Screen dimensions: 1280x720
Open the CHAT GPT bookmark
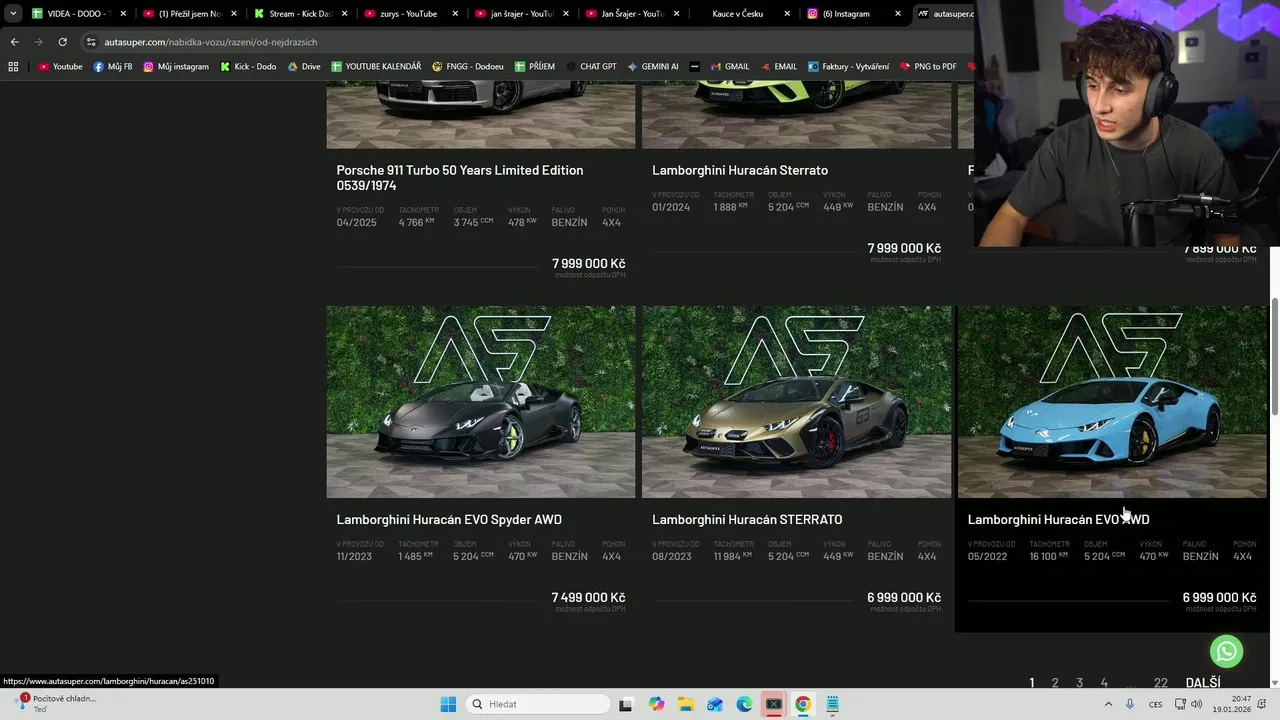coord(591,67)
